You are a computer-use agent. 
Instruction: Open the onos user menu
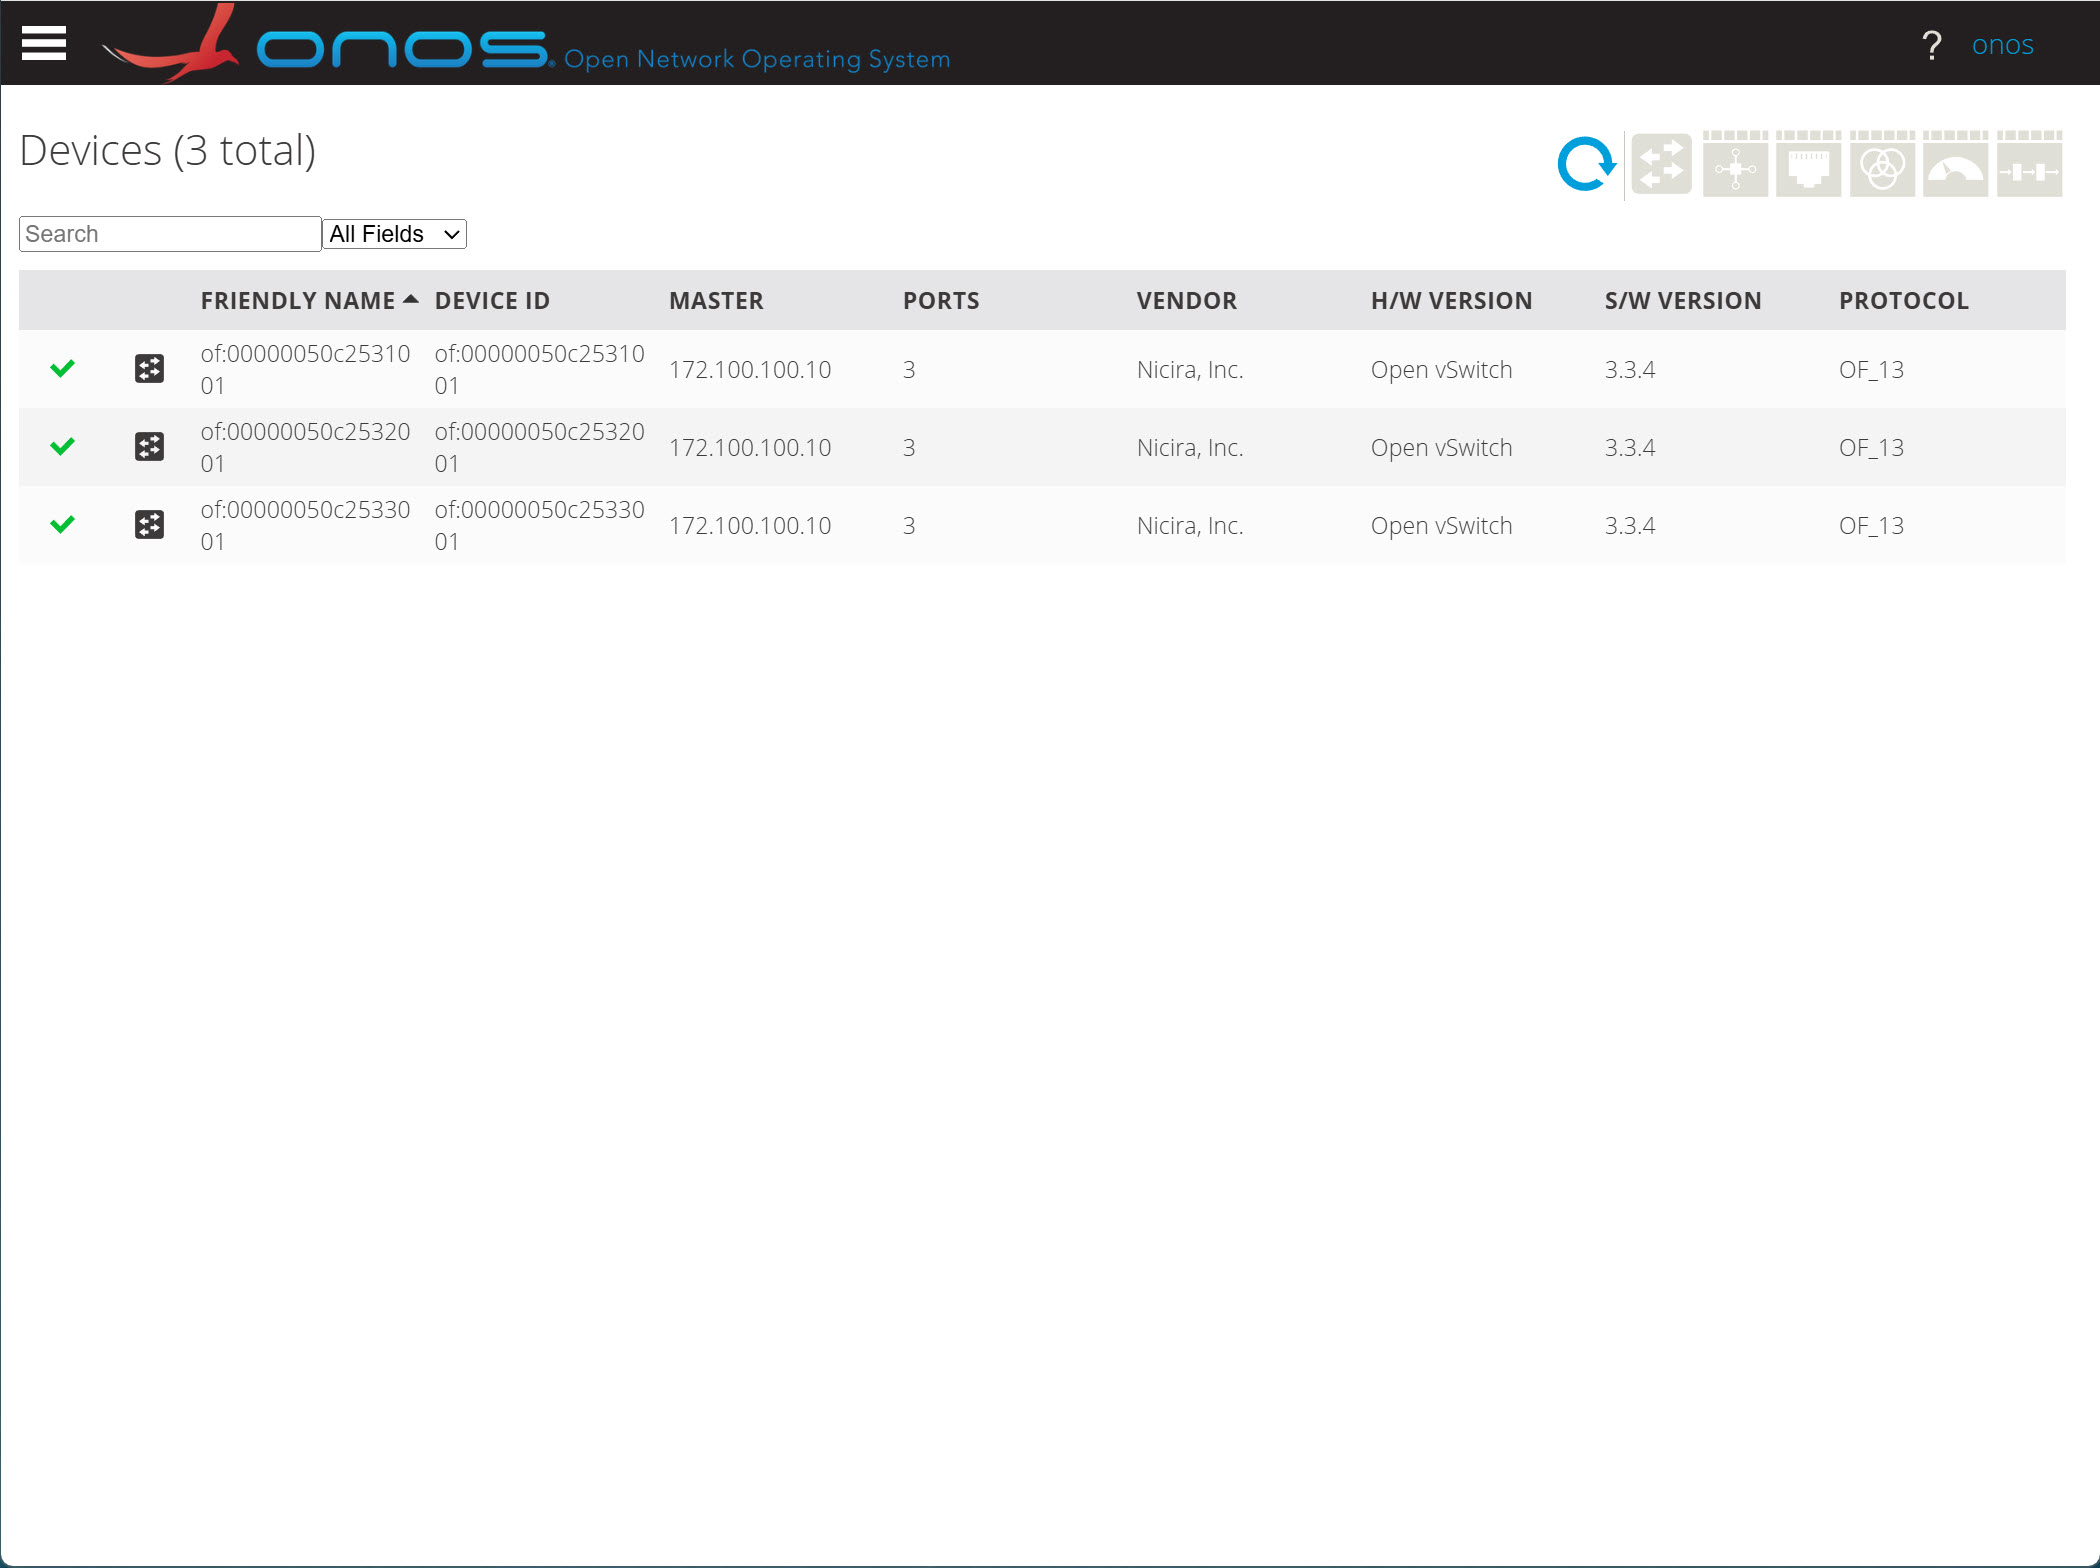(2003, 44)
